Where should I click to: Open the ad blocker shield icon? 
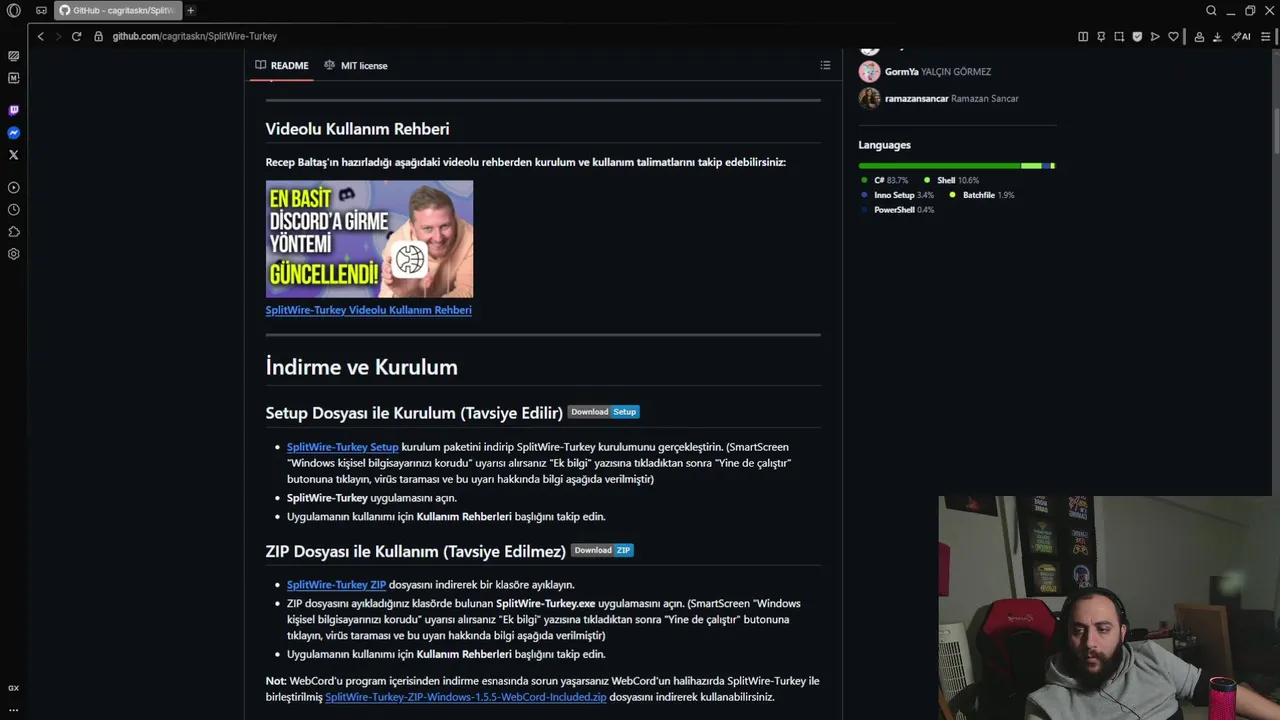(1137, 36)
